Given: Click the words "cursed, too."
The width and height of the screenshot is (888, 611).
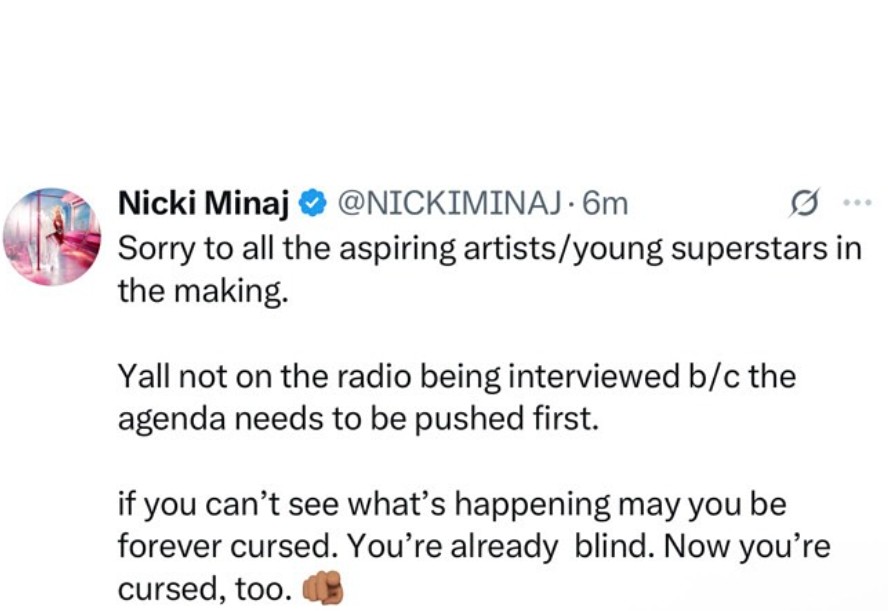Looking at the screenshot, I should pos(205,590).
